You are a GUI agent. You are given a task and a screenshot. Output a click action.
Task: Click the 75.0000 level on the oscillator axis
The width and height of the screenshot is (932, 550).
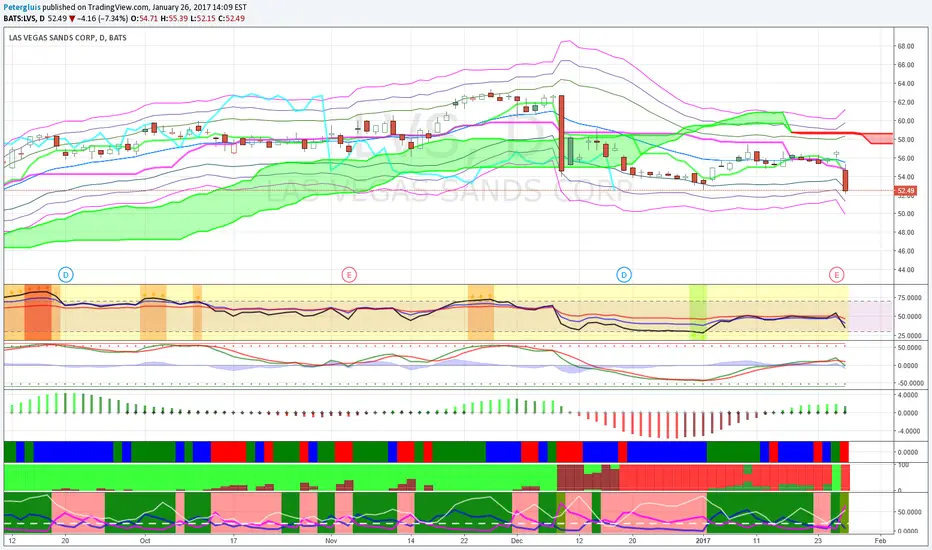[x=909, y=298]
